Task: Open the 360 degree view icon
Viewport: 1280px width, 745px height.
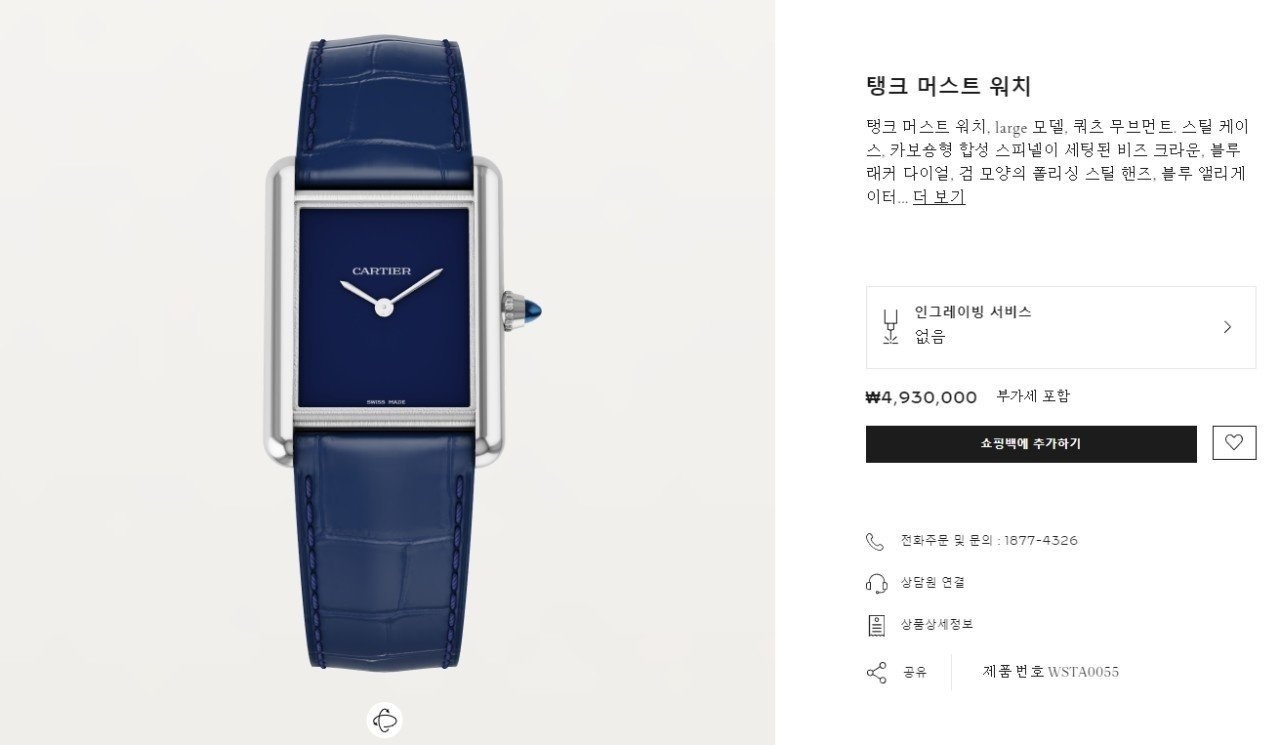Action: [385, 720]
